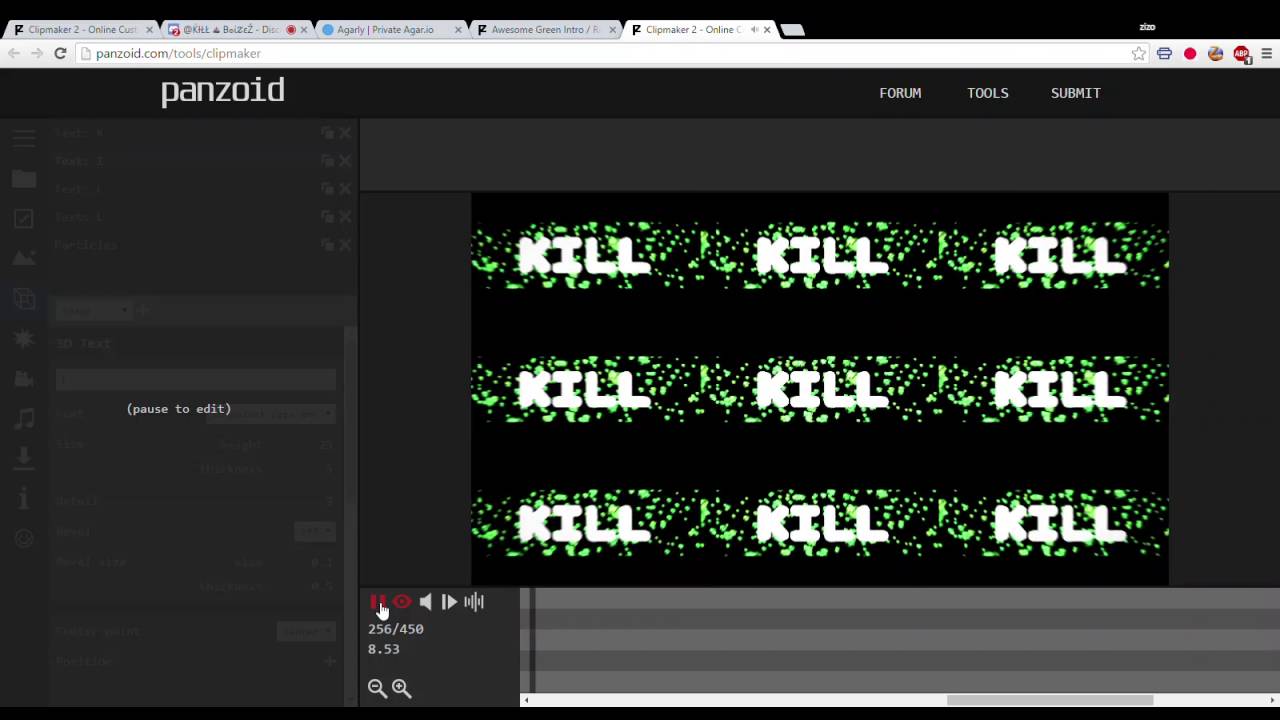Open the FORUM nav link
This screenshot has height=720, width=1280.
(x=900, y=93)
